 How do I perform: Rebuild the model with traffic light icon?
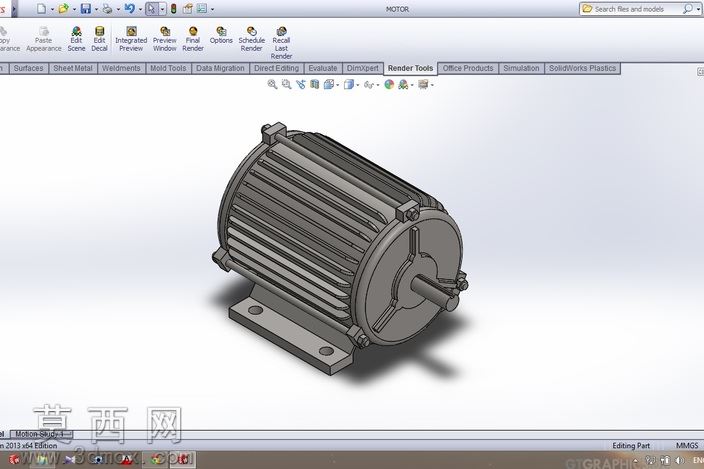pyautogui.click(x=173, y=9)
